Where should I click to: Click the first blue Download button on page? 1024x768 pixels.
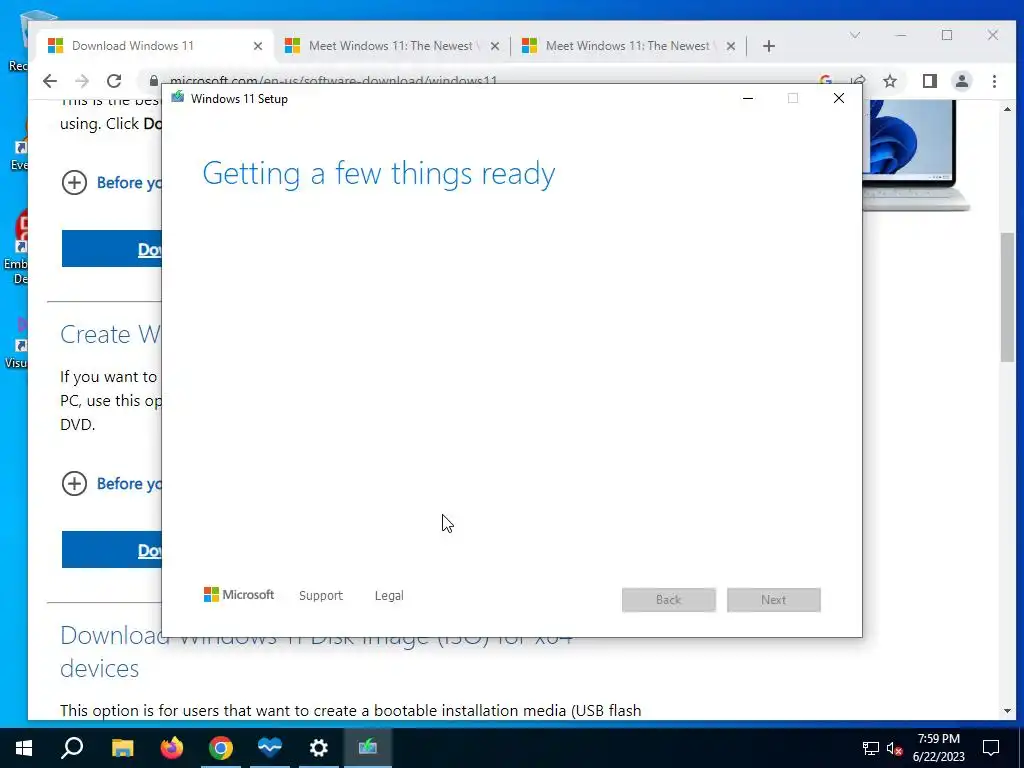pos(112,248)
